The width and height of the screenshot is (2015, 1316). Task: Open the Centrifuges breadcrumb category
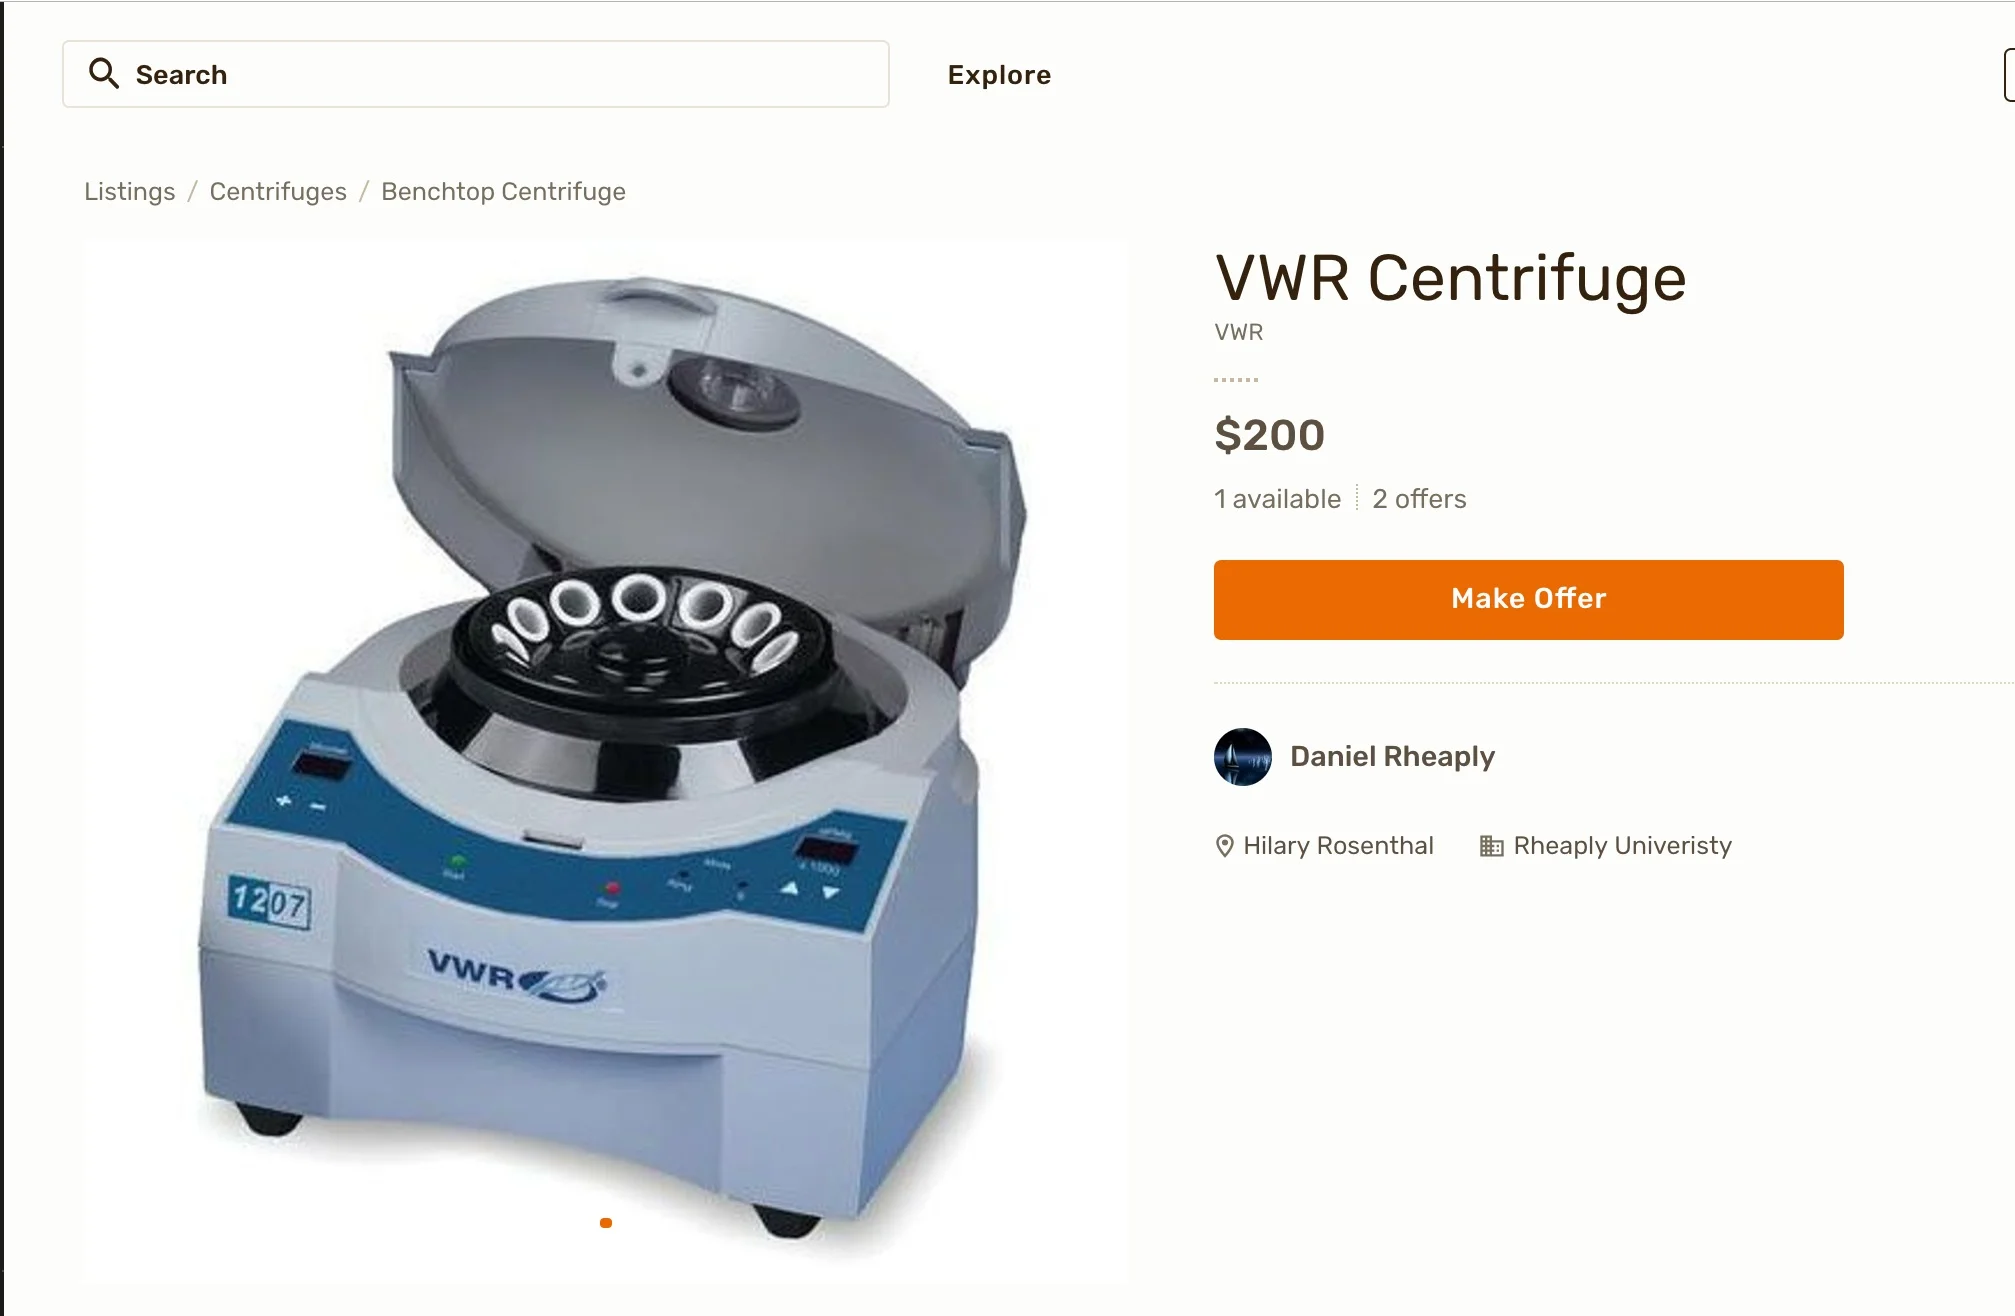click(x=278, y=191)
